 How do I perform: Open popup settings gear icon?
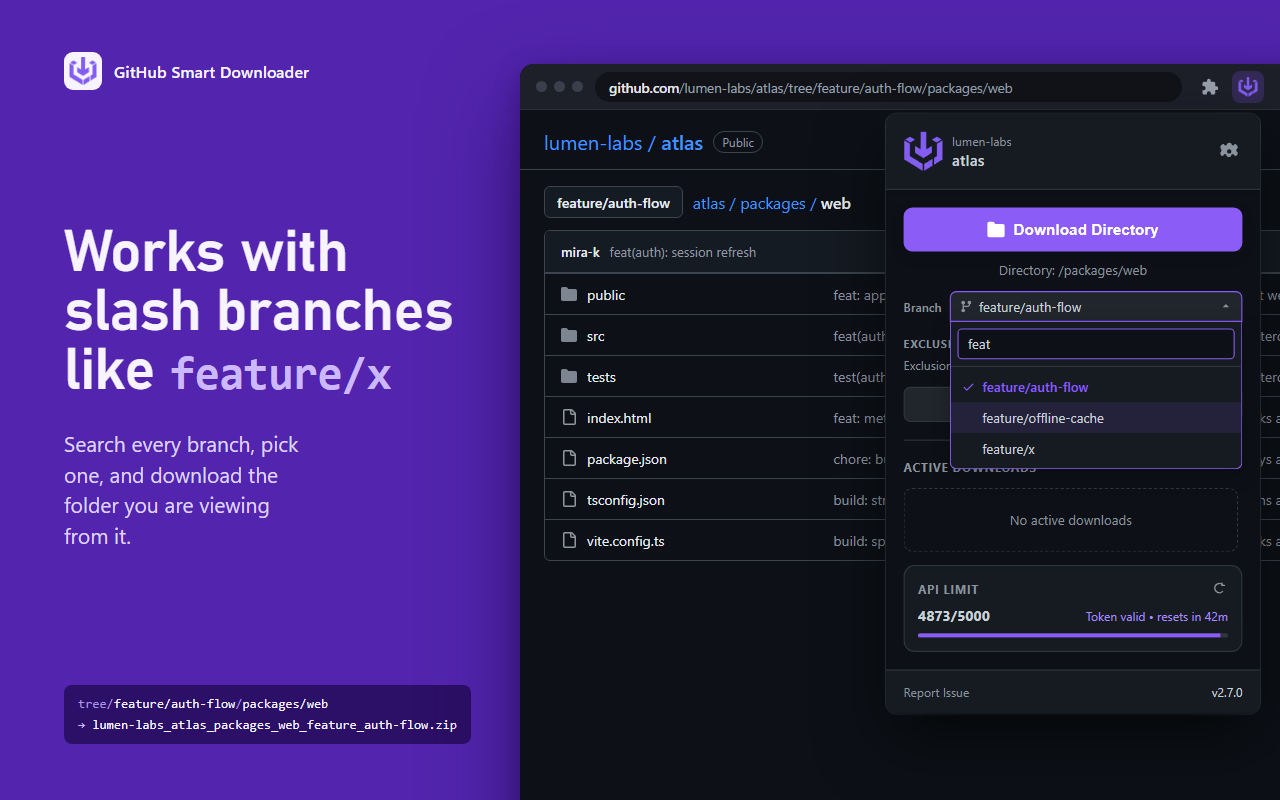coord(1229,150)
